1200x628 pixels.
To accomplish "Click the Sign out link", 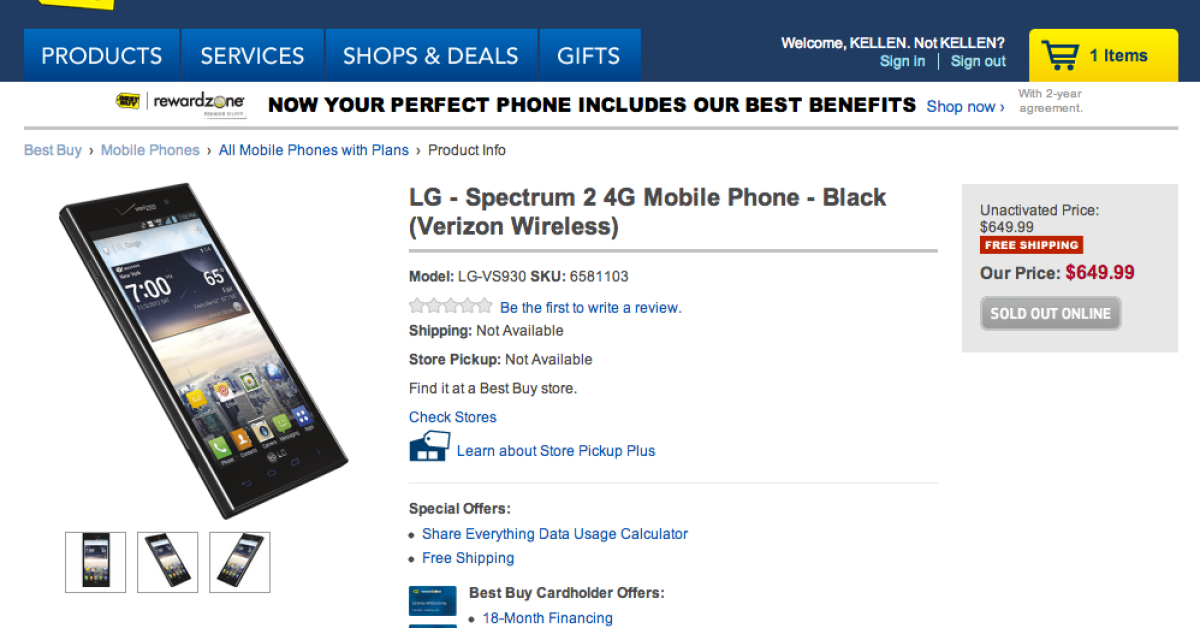I will [x=978, y=61].
